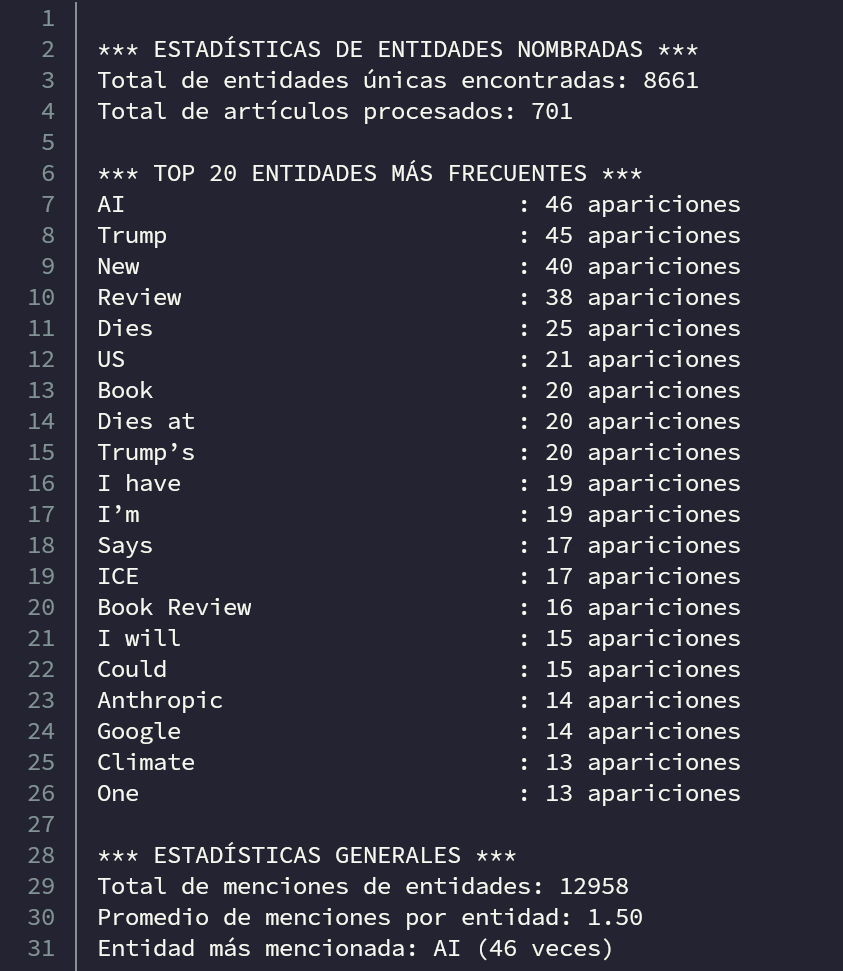The height and width of the screenshot is (971, 843).
Task: Click '14 apariciones' beside Google
Action: [x=642, y=731]
